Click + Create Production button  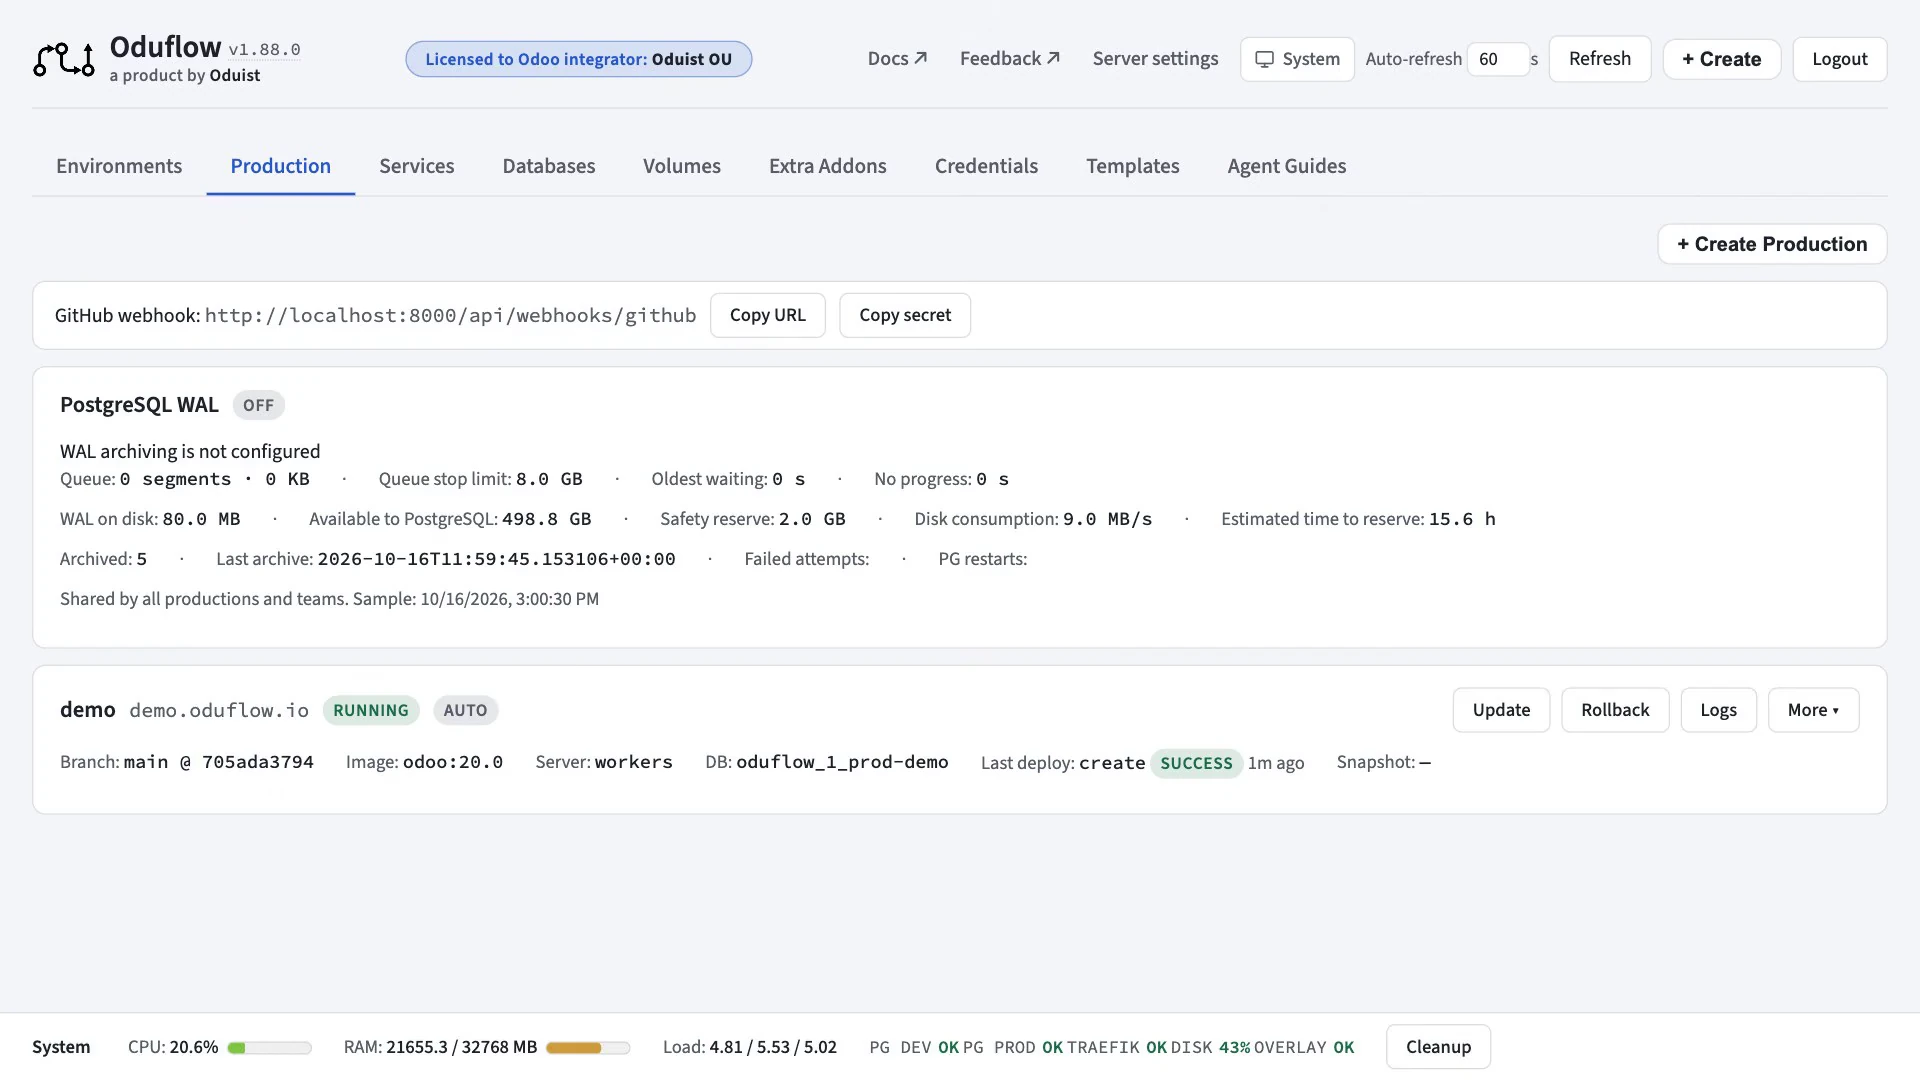(x=1771, y=244)
